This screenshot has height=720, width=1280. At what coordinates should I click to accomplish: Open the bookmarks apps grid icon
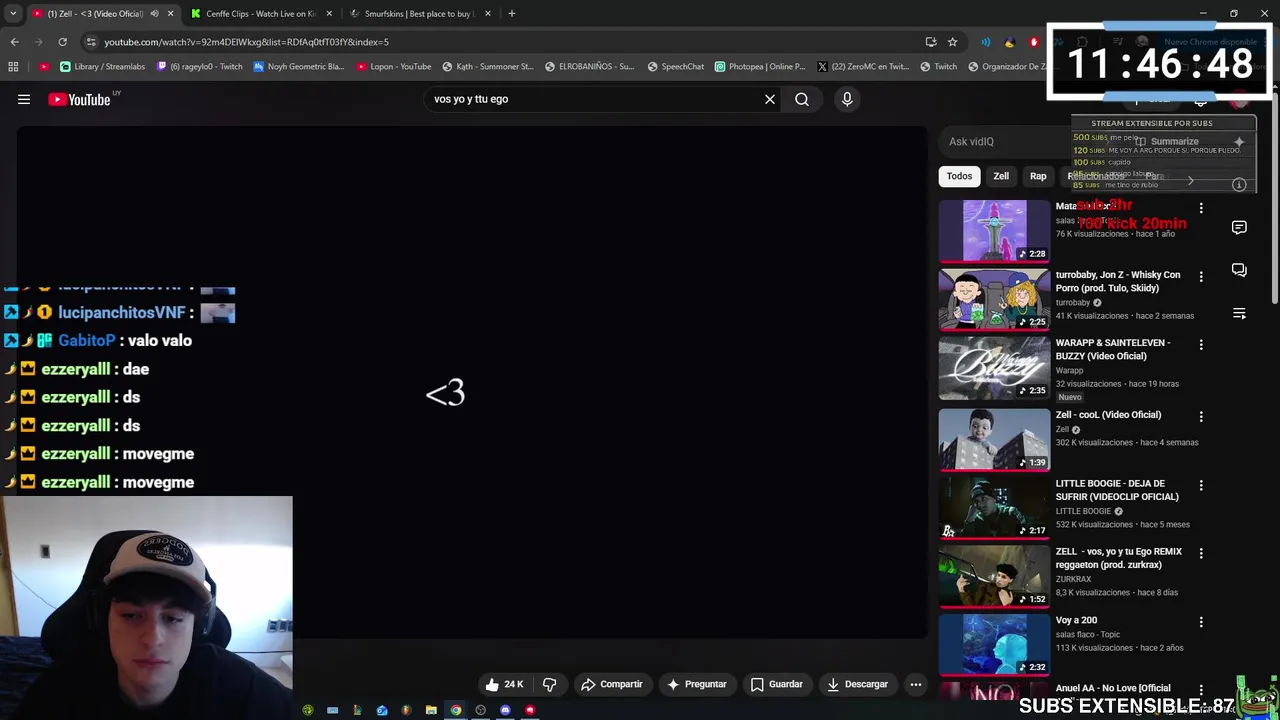[x=13, y=67]
